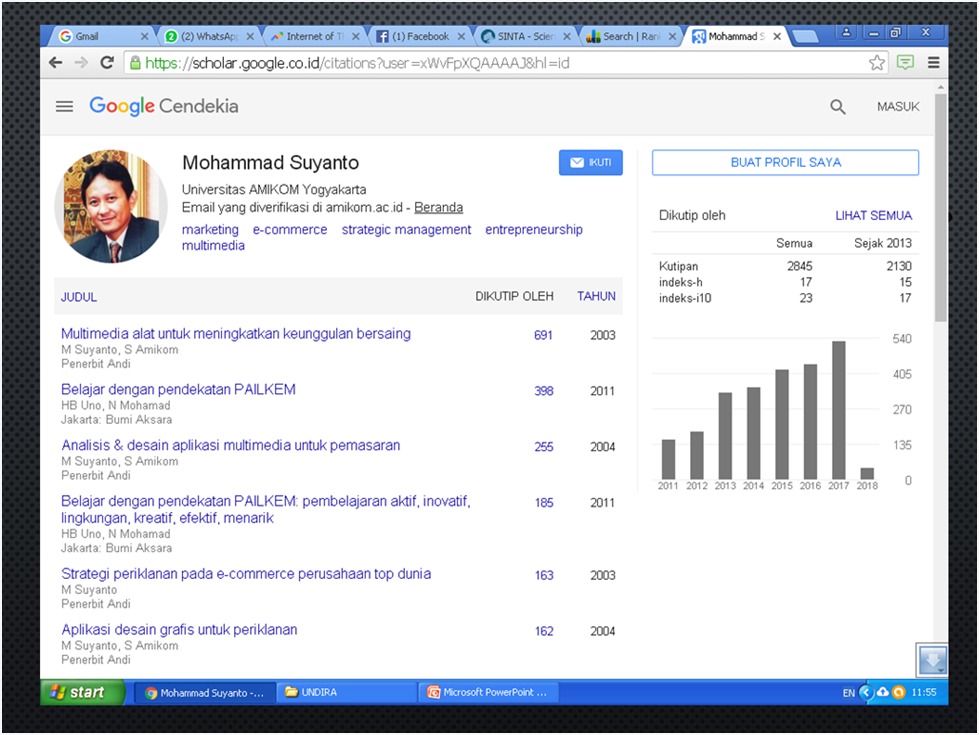The image size is (979, 735).
Task: Bookmark this page with the star icon
Action: 877,62
